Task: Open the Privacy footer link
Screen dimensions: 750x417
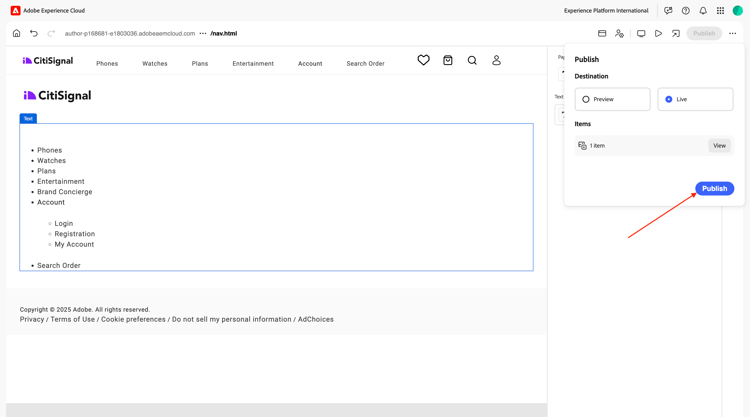Action: (x=32, y=319)
